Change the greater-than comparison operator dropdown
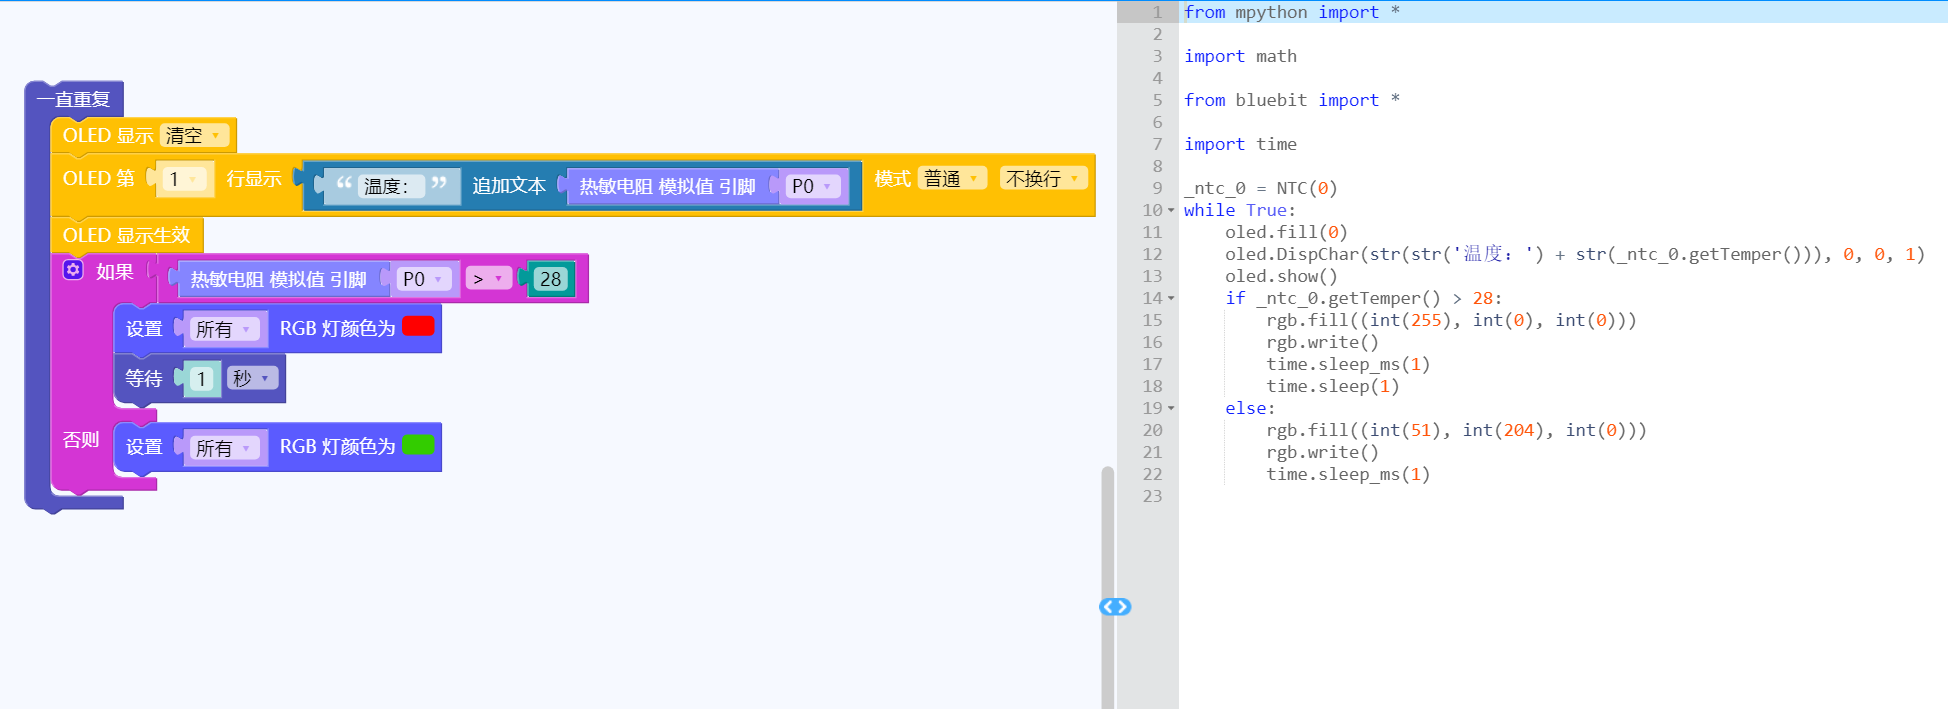1948x709 pixels. (x=488, y=279)
